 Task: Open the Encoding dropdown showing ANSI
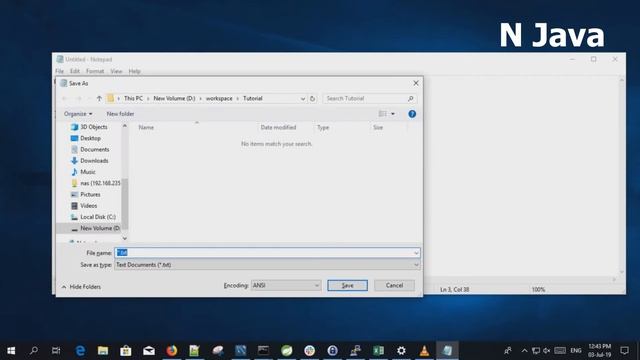(x=286, y=285)
